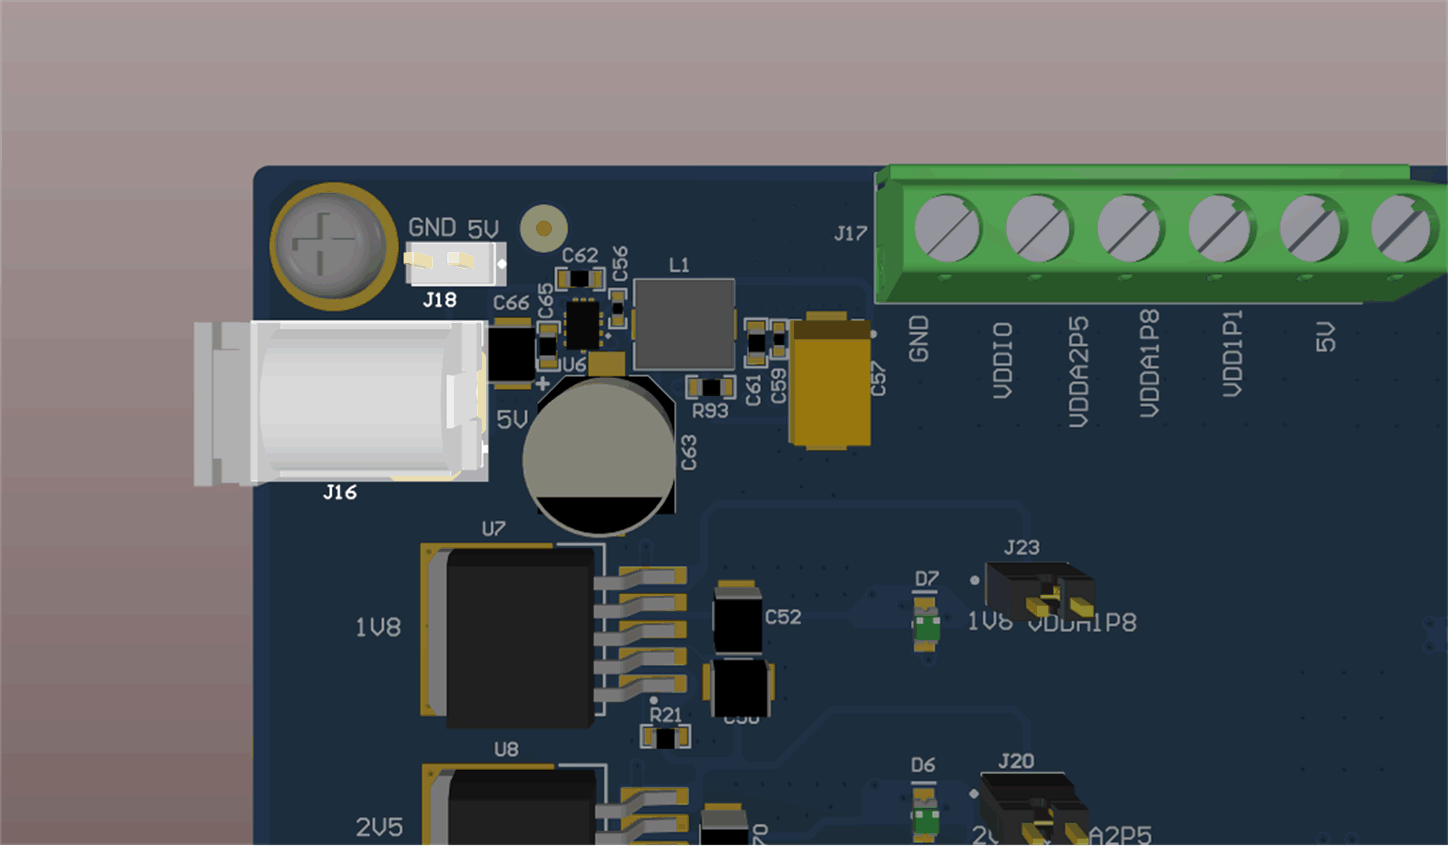Select the J20 jumper header
Image resolution: width=1449 pixels, height=846 pixels.
[1035, 810]
